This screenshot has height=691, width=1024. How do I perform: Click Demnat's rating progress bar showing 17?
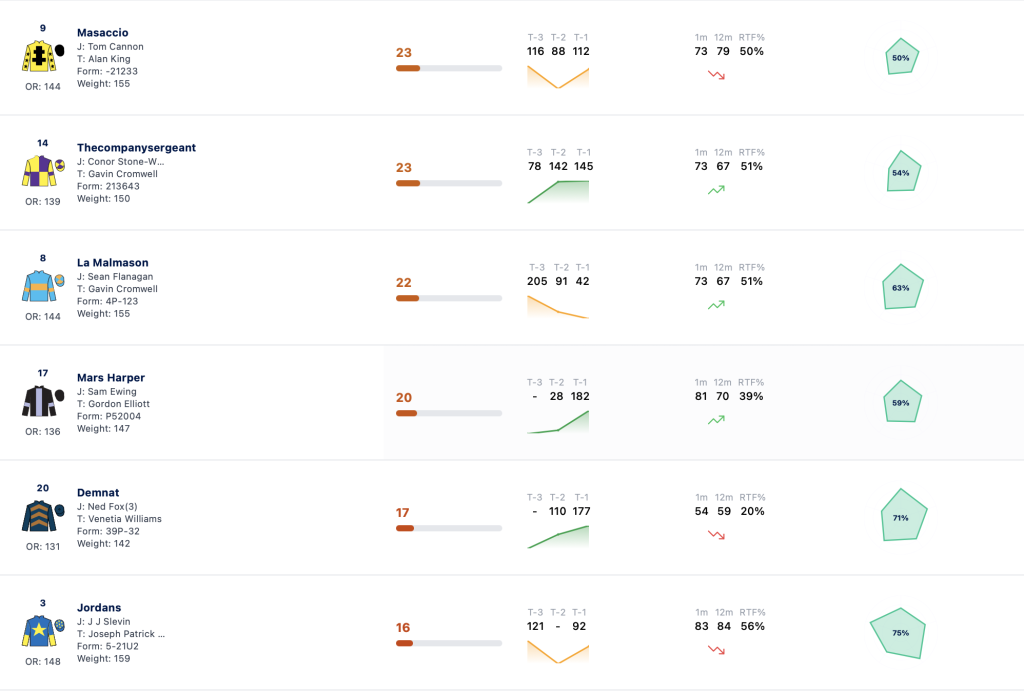pos(449,528)
